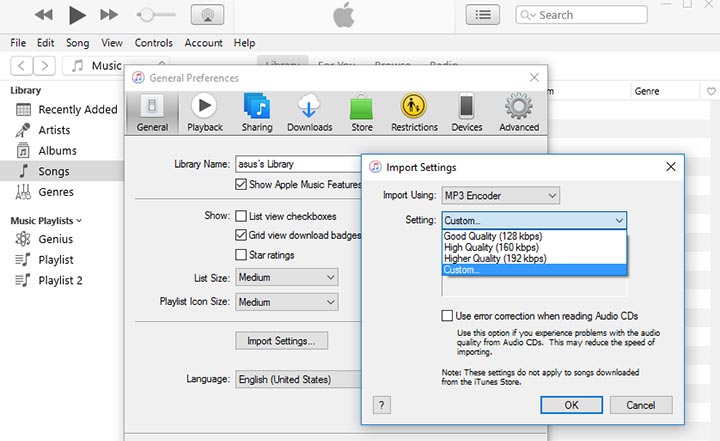This screenshot has height=441, width=720.
Task: Switch to the Devices preferences tab
Action: 467,113
